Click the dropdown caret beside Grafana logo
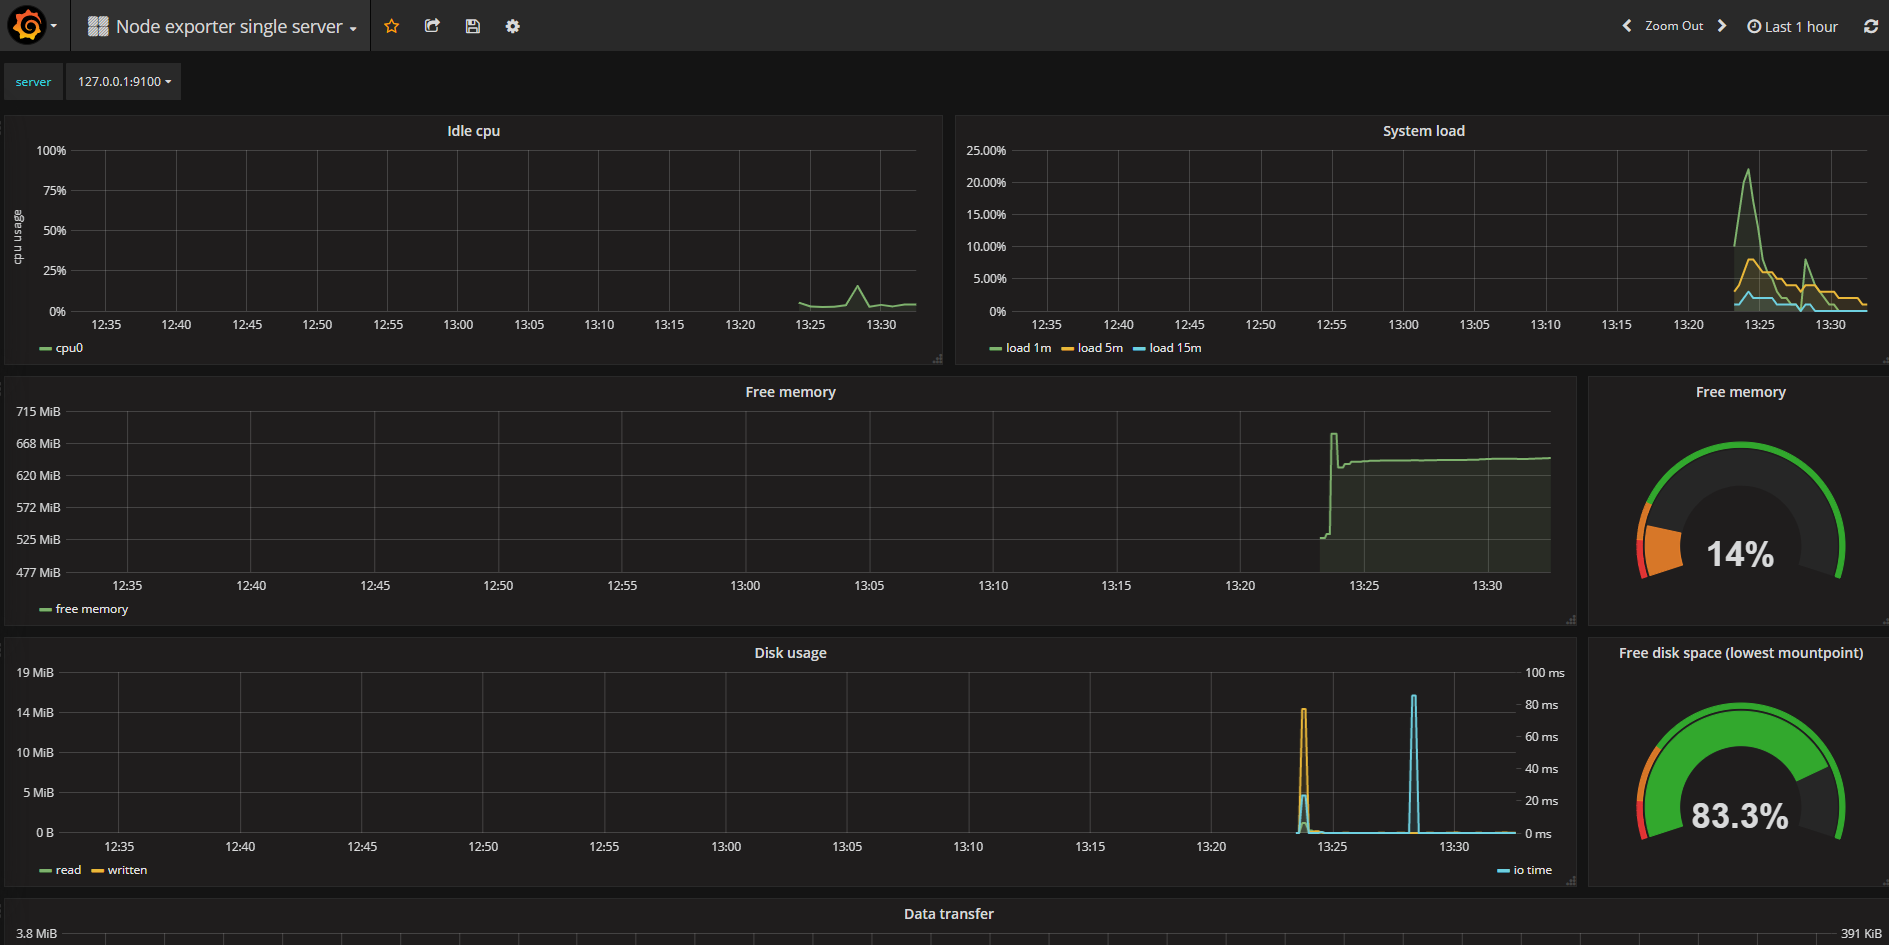This screenshot has width=1889, height=945. pyautogui.click(x=53, y=26)
